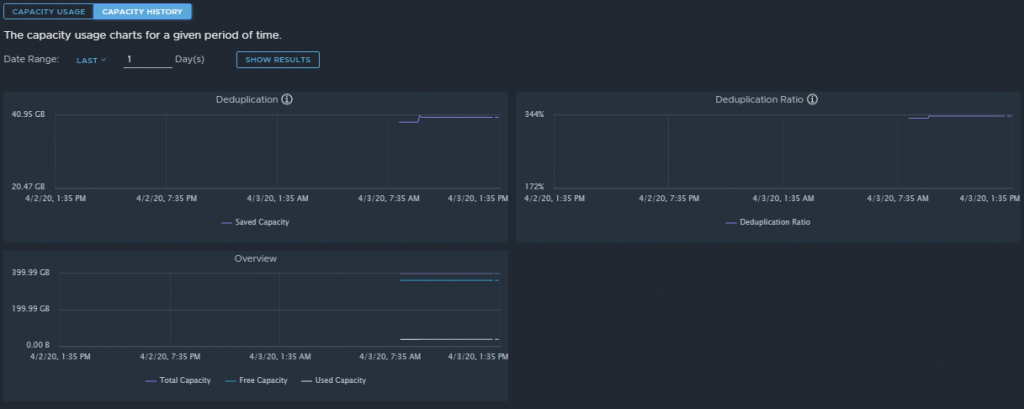The height and width of the screenshot is (409, 1024).
Task: Click the Free Capacity legend color marker
Action: [230, 381]
